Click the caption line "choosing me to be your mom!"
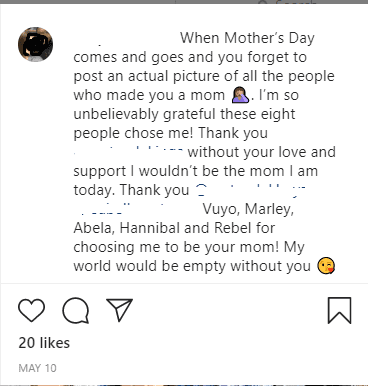 coord(176,247)
